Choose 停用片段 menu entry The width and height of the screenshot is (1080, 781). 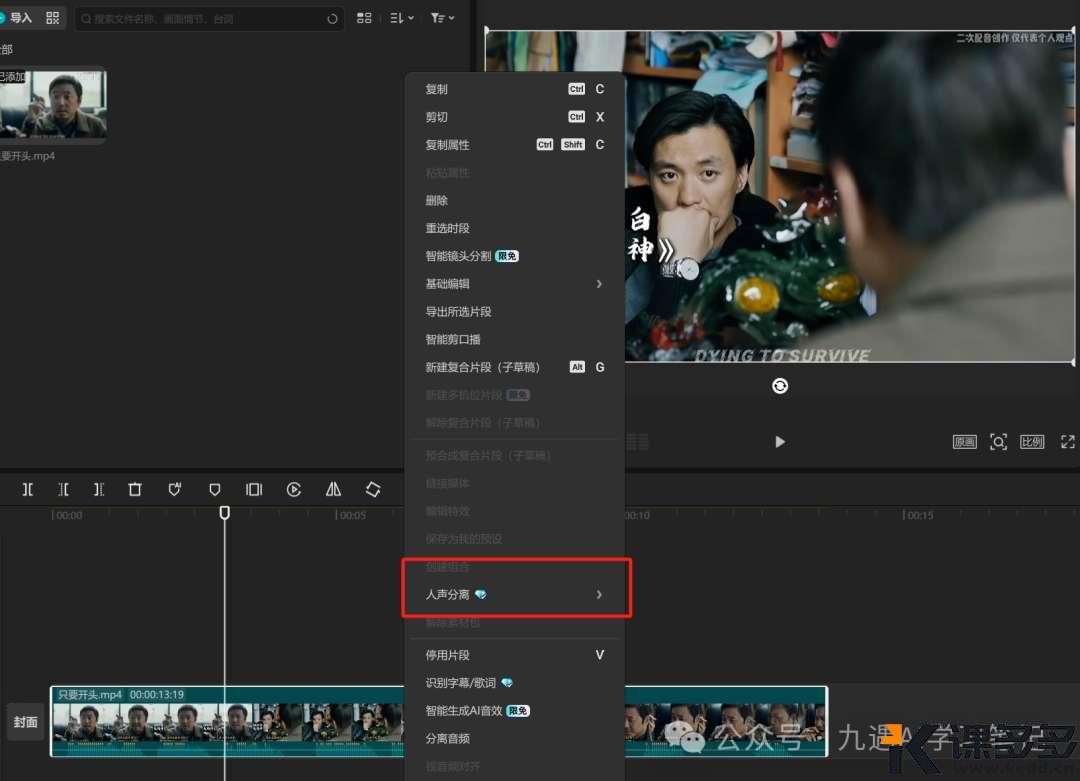click(x=515, y=655)
